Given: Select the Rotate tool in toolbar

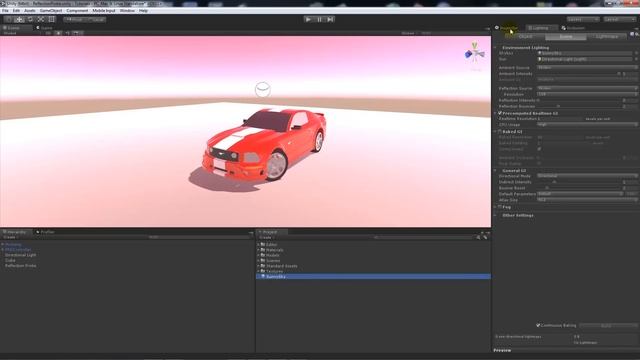Looking at the screenshot, I should coord(30,19).
